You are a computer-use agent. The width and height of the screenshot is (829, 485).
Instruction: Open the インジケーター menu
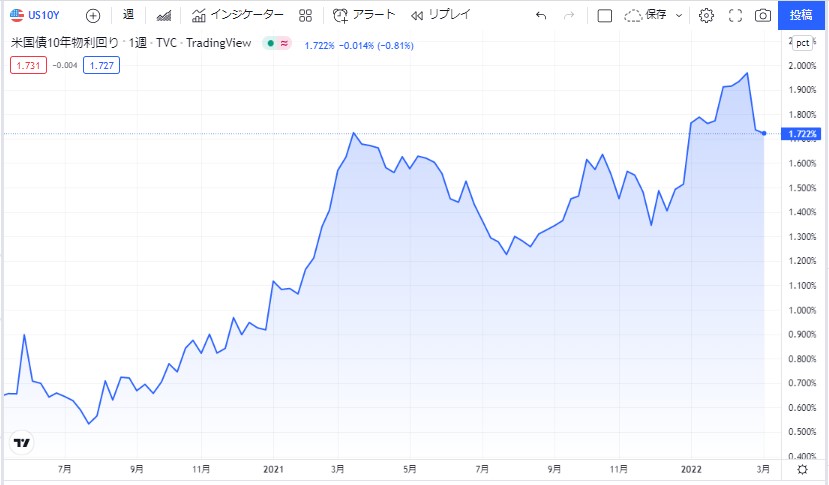coord(238,15)
